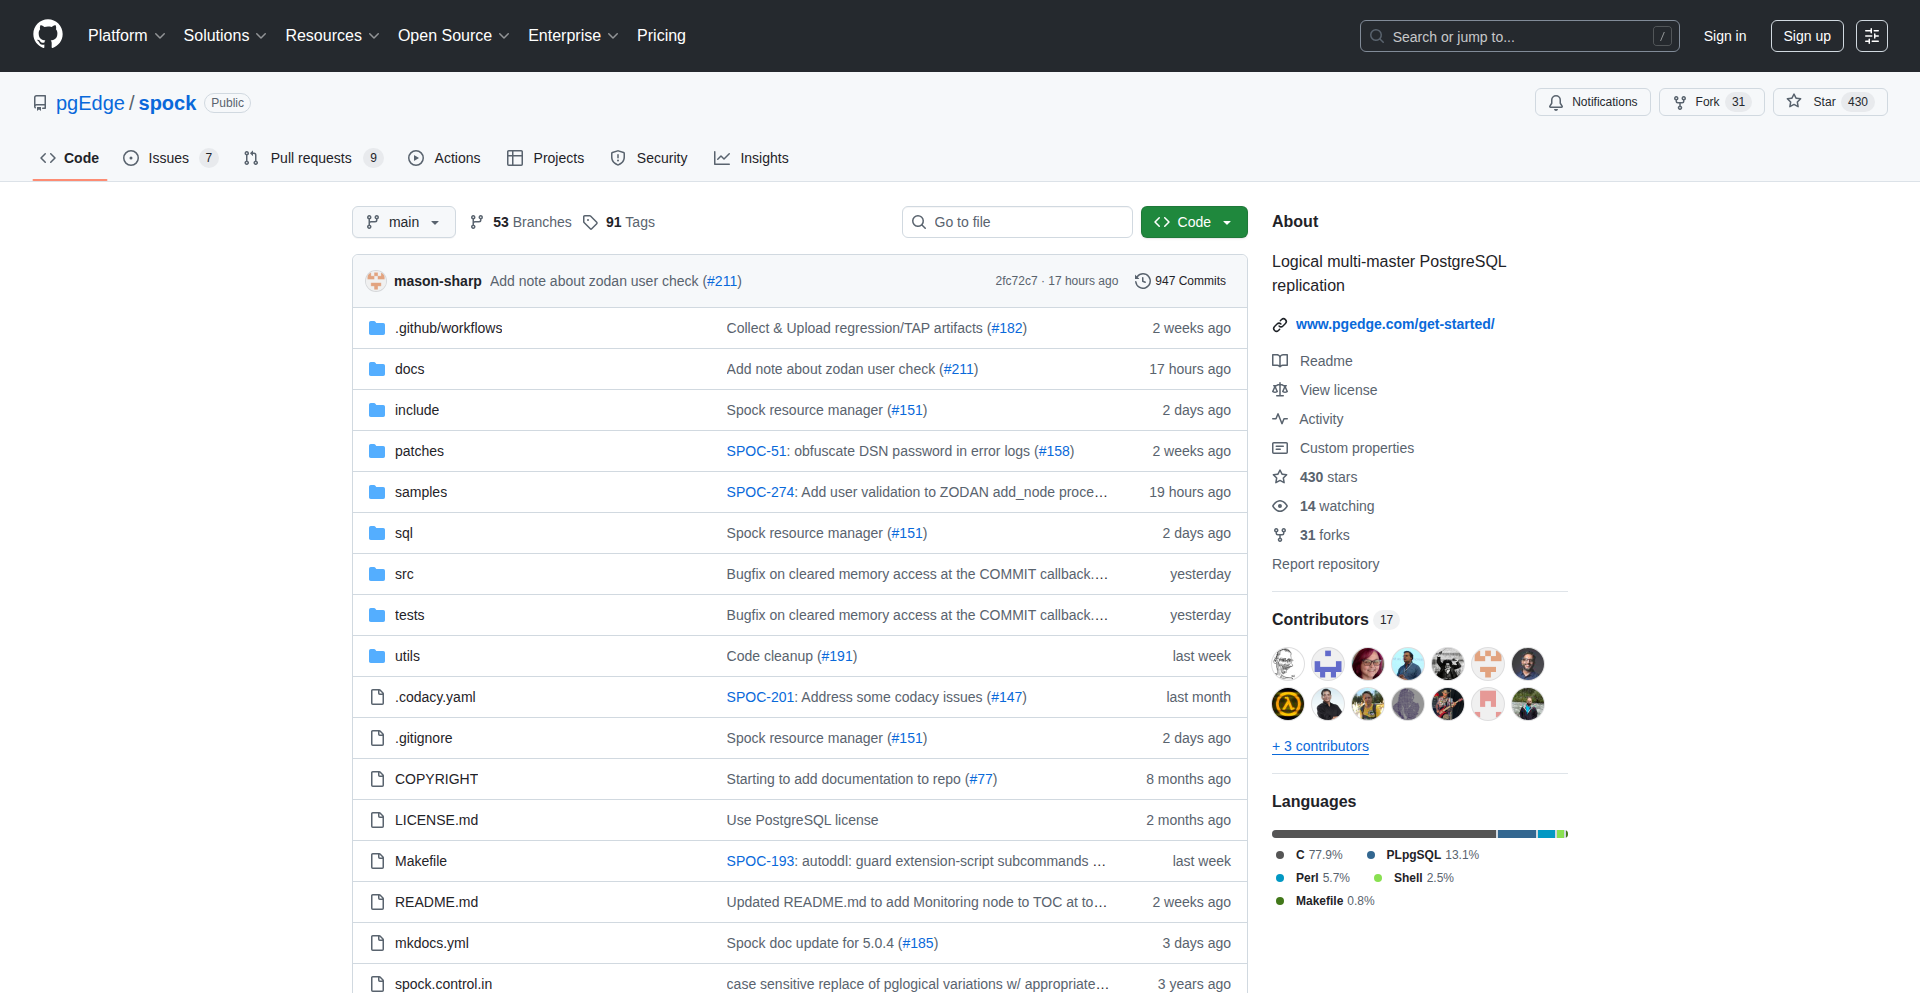Click mason-sharp's avatar in commit bar
Viewport: 1920px width, 993px height.
(376, 281)
